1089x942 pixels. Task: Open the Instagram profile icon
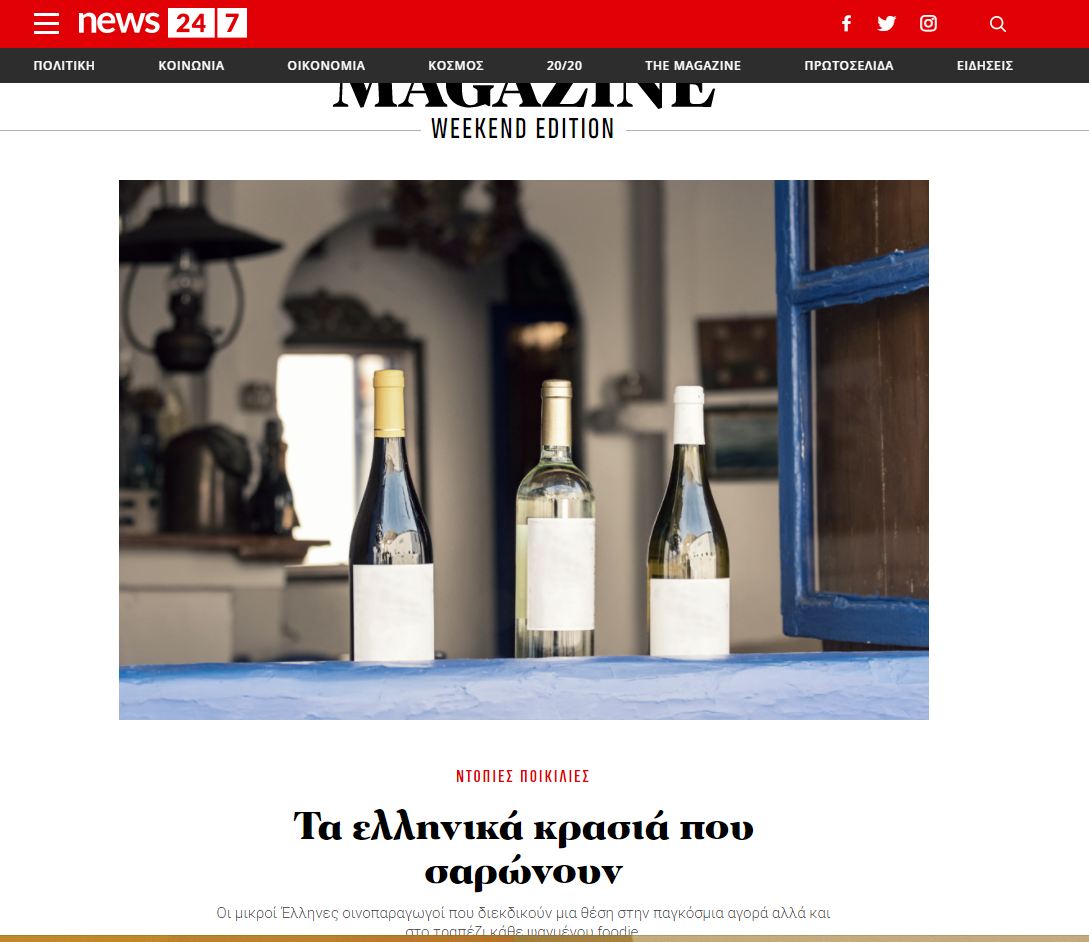929,24
